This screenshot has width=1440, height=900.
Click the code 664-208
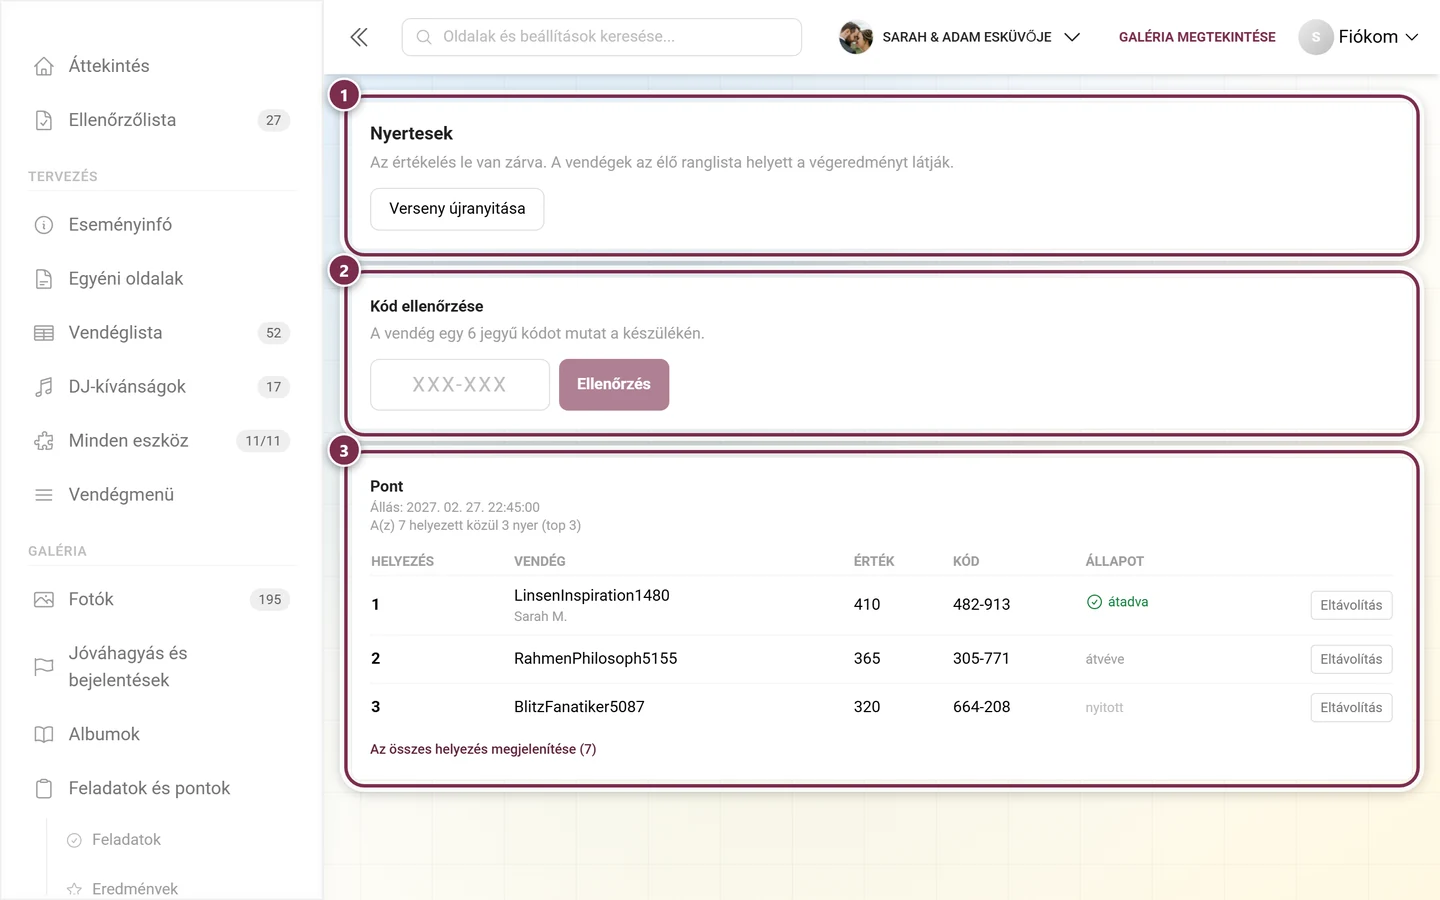pyautogui.click(x=981, y=707)
